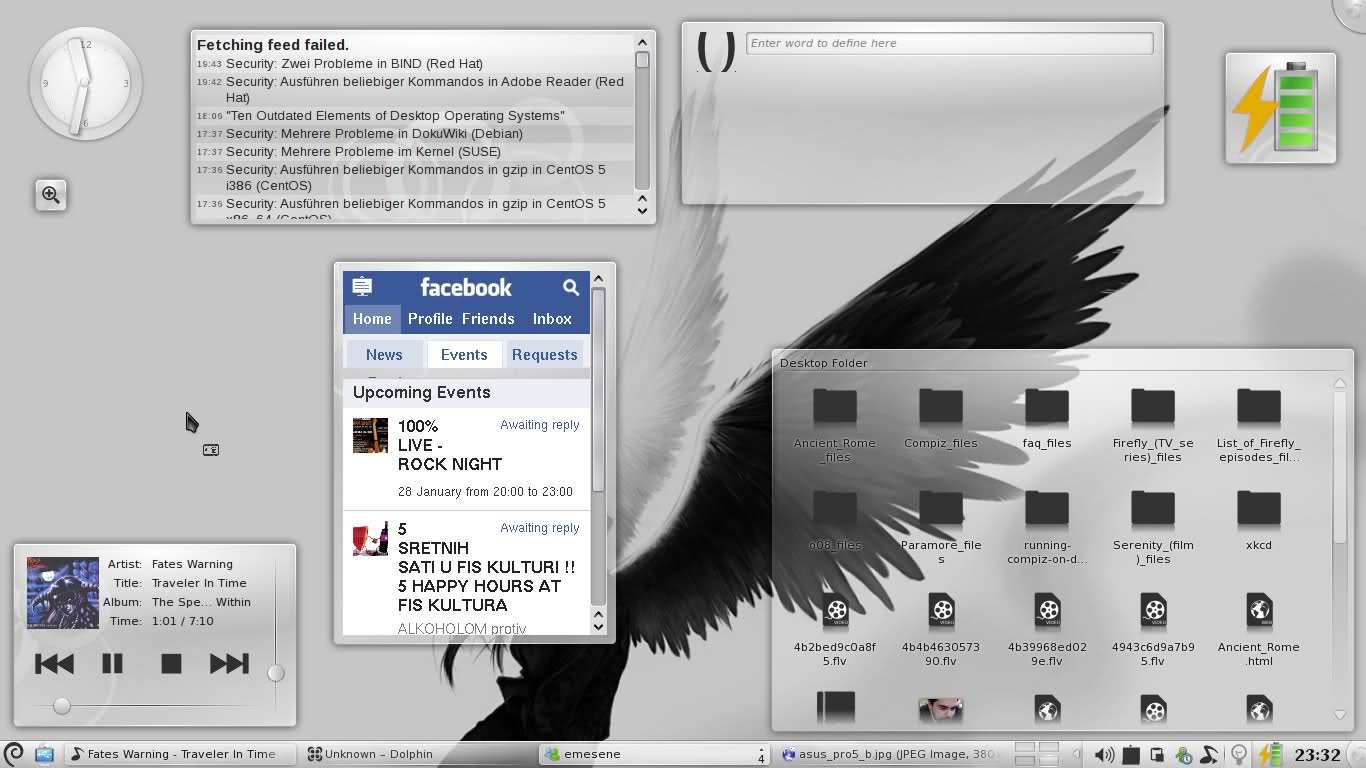This screenshot has height=768, width=1366.
Task: Click the volume speaker icon in system tray
Action: point(1104,754)
